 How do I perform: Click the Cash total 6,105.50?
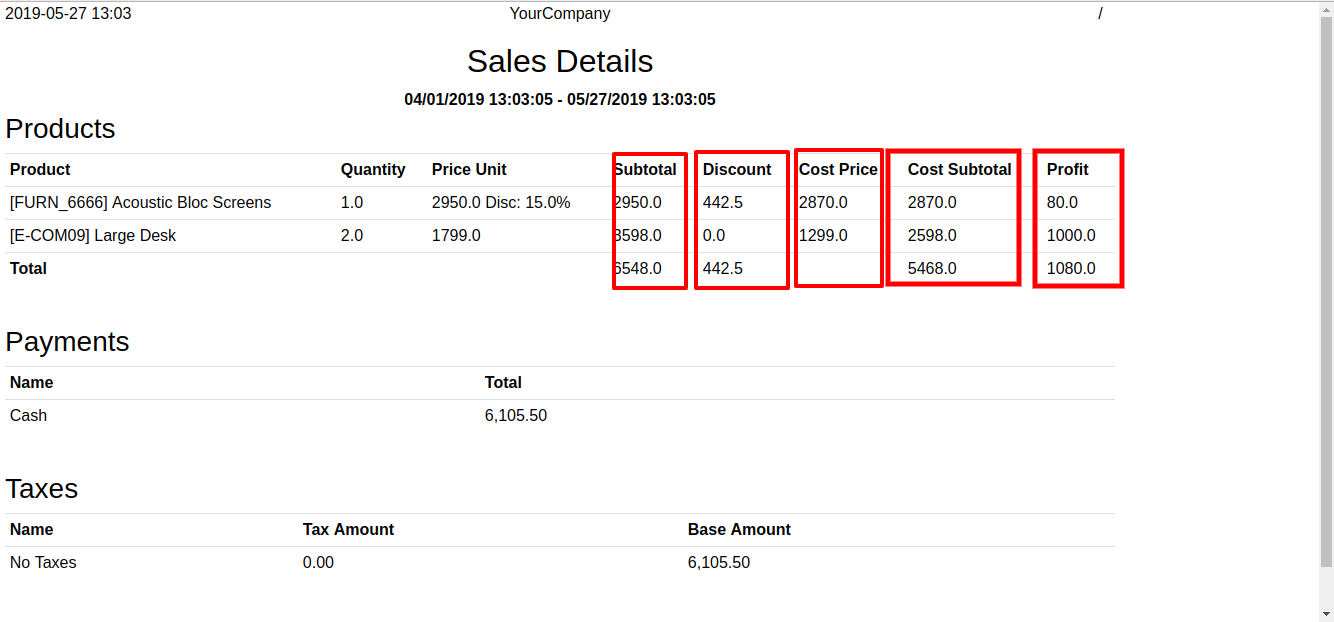[x=516, y=416]
